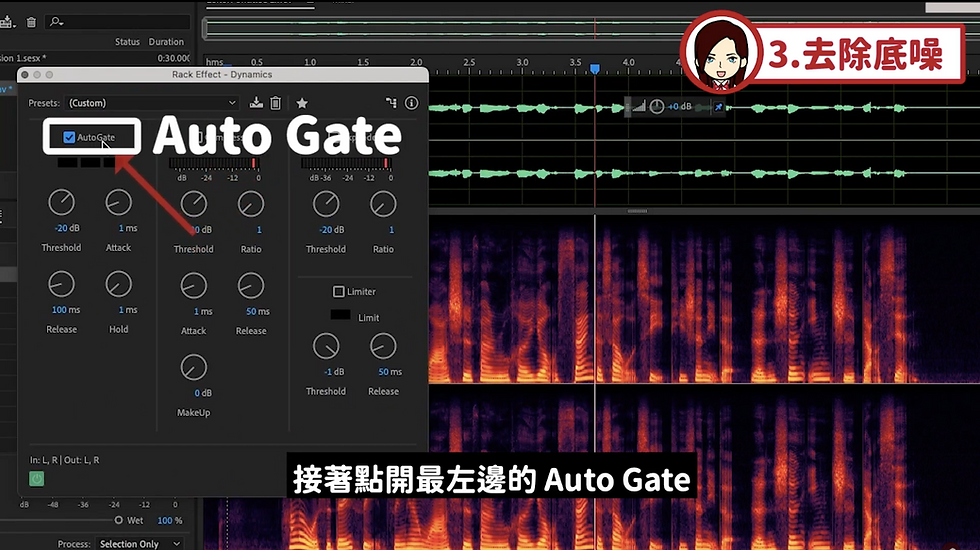Toggle the green effect power button
Image resolution: width=980 pixels, height=550 pixels.
click(37, 479)
